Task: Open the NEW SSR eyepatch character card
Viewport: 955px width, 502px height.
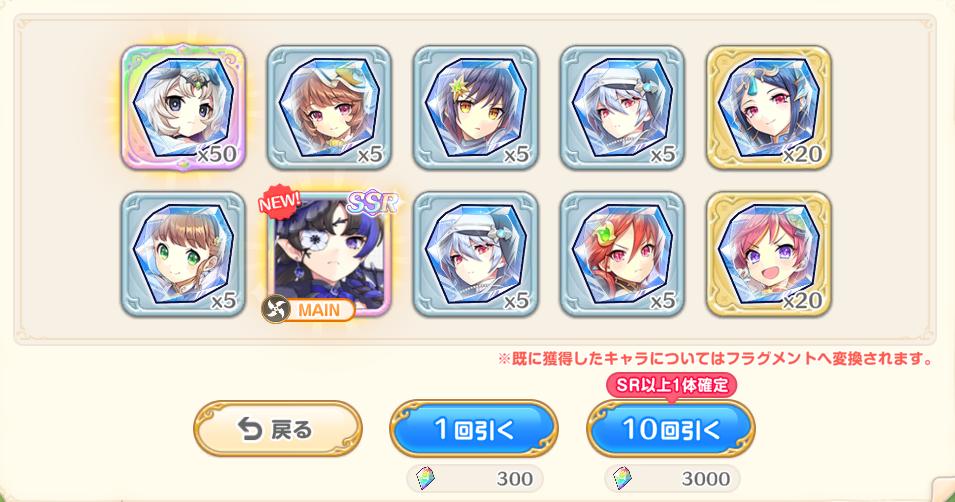Action: (x=329, y=253)
